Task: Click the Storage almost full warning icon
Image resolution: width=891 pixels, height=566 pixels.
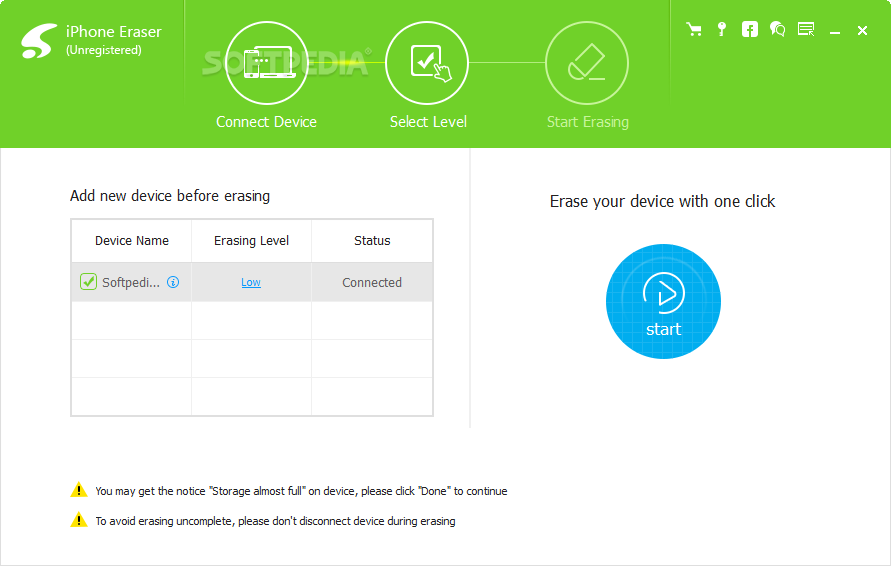Action: [79, 490]
